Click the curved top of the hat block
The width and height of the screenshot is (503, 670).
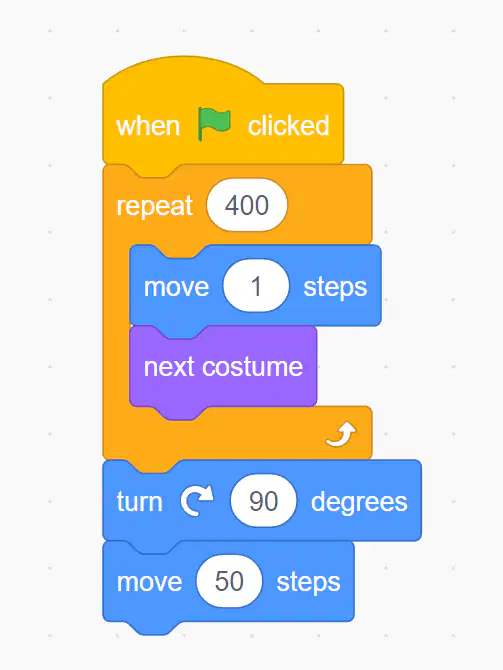click(184, 69)
